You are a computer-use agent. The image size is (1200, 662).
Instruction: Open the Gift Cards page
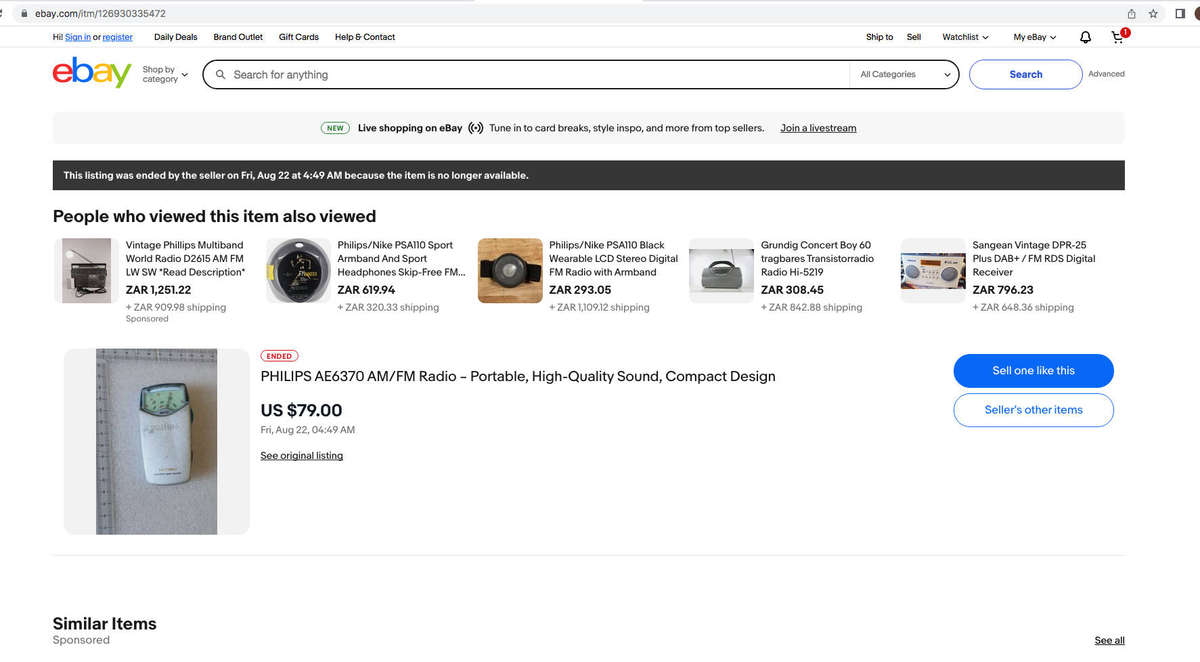[298, 37]
